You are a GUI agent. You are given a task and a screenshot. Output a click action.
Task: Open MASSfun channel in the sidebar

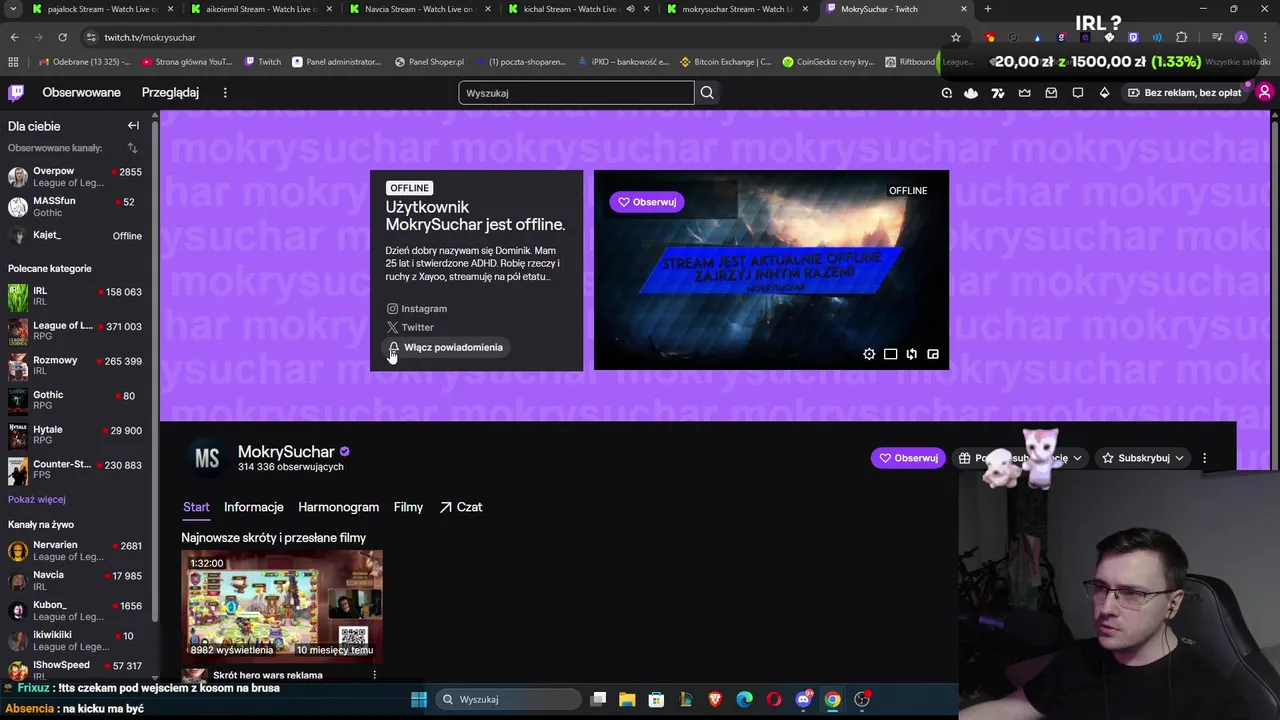[x=76, y=207]
